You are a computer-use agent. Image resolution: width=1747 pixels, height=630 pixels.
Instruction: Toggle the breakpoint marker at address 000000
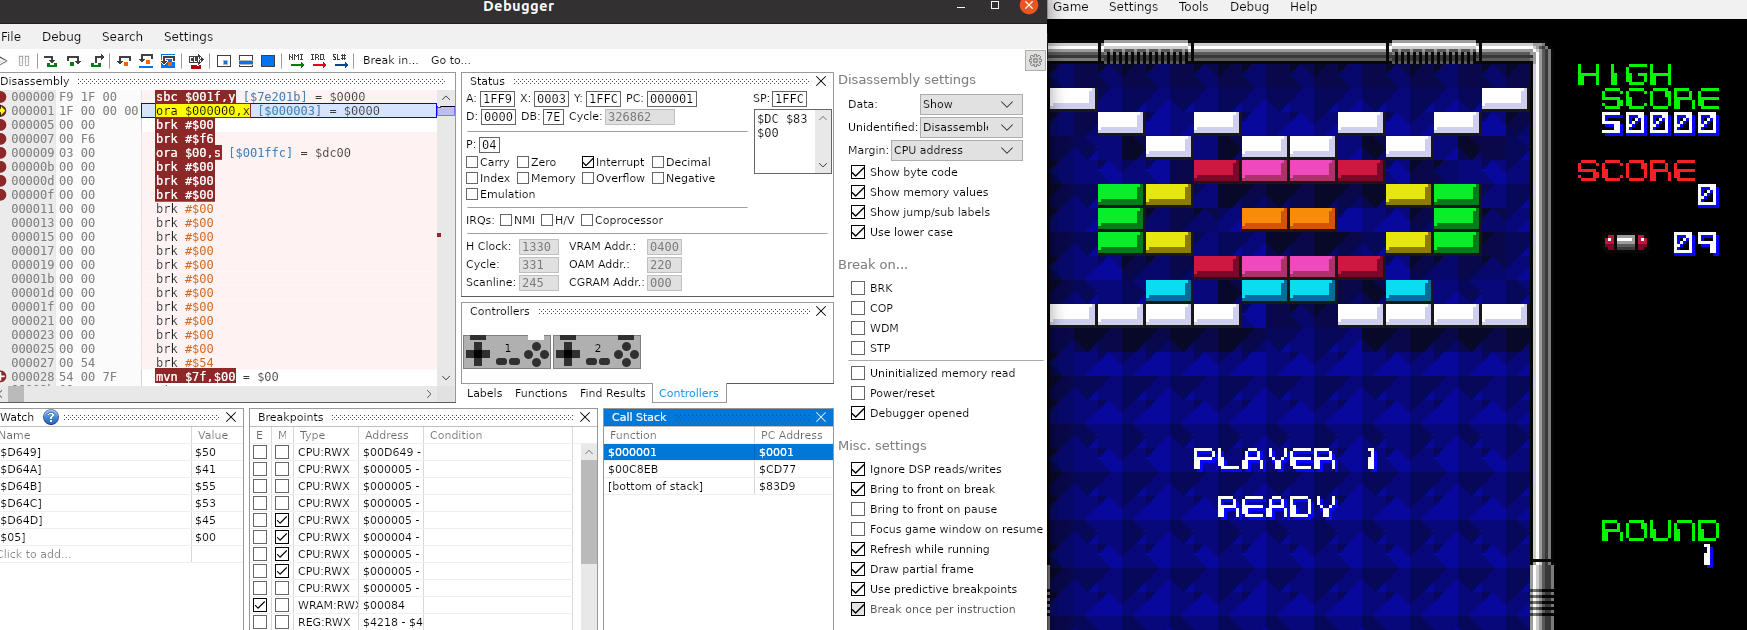coord(3,97)
